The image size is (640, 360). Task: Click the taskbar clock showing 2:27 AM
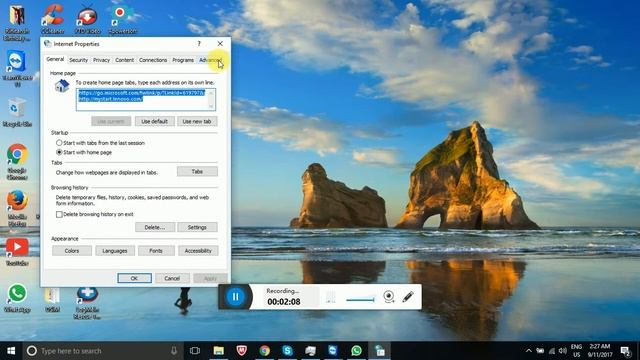click(x=599, y=351)
